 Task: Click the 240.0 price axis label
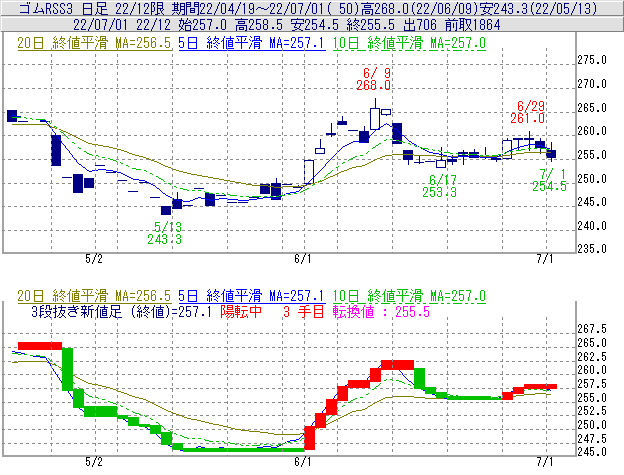coord(592,226)
